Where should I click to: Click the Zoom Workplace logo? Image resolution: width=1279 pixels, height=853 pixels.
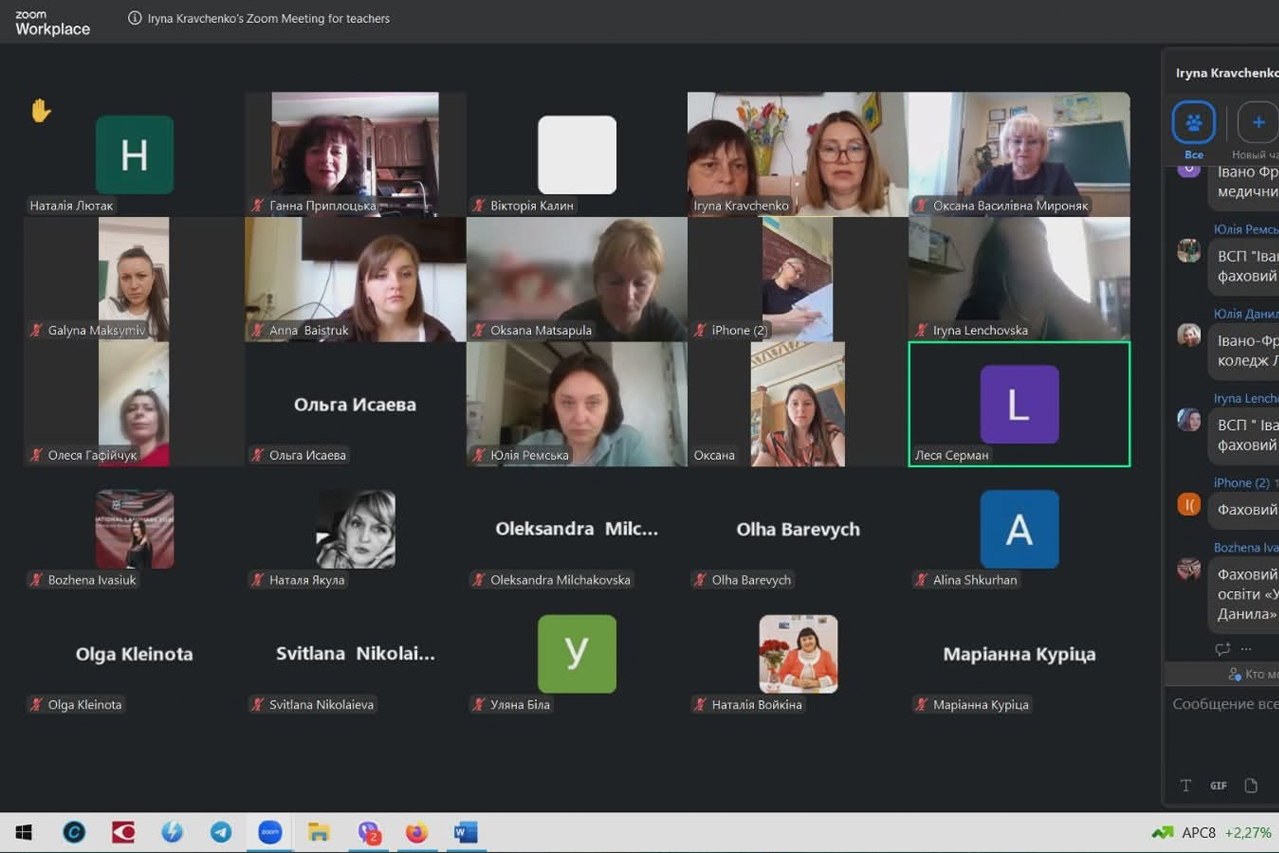point(52,24)
